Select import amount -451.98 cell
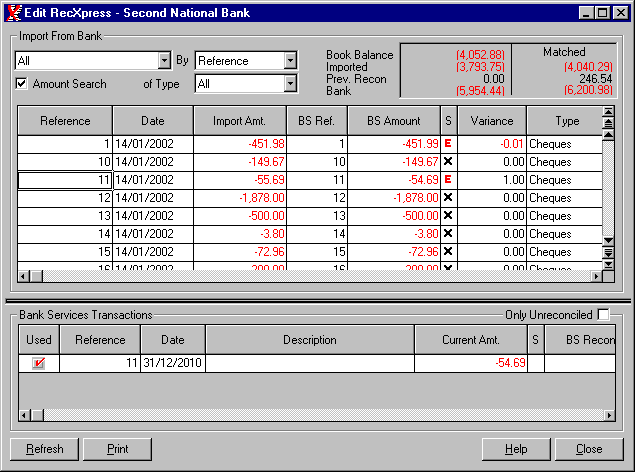The height and width of the screenshot is (472, 635). tap(240, 144)
